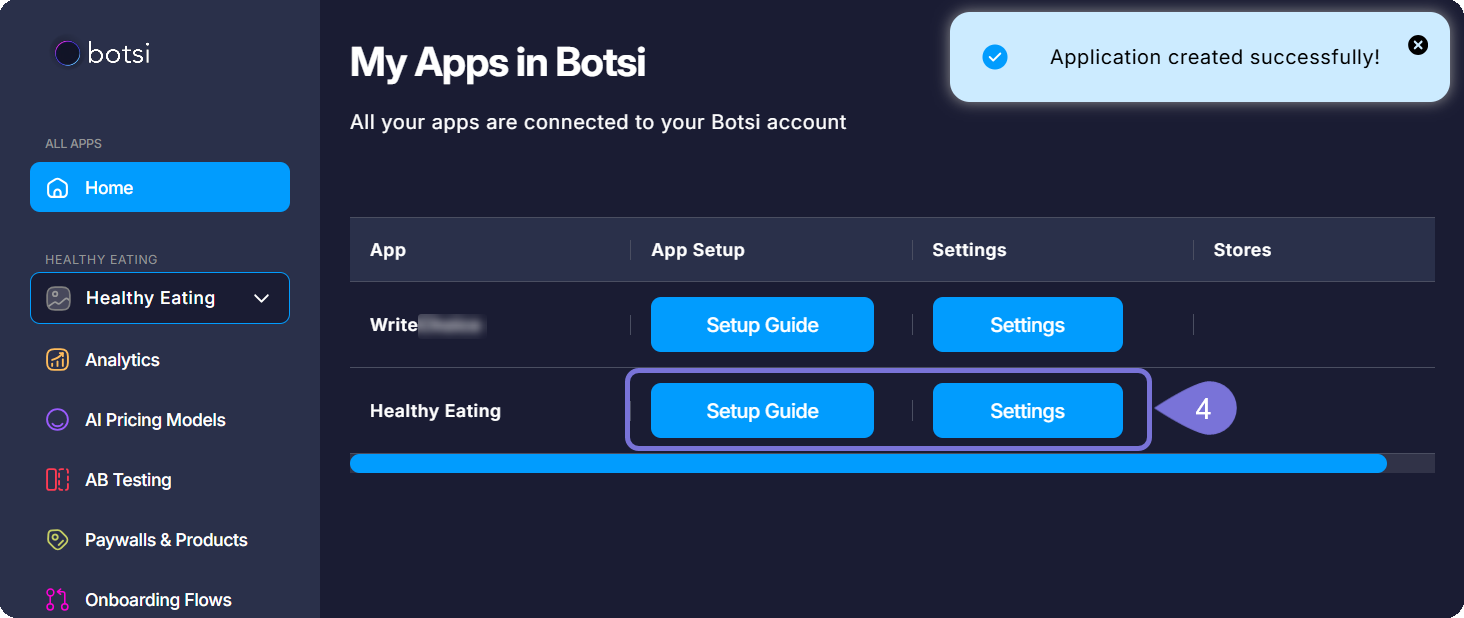This screenshot has width=1464, height=618.
Task: Open the ALL APPS section
Action: [x=73, y=143]
